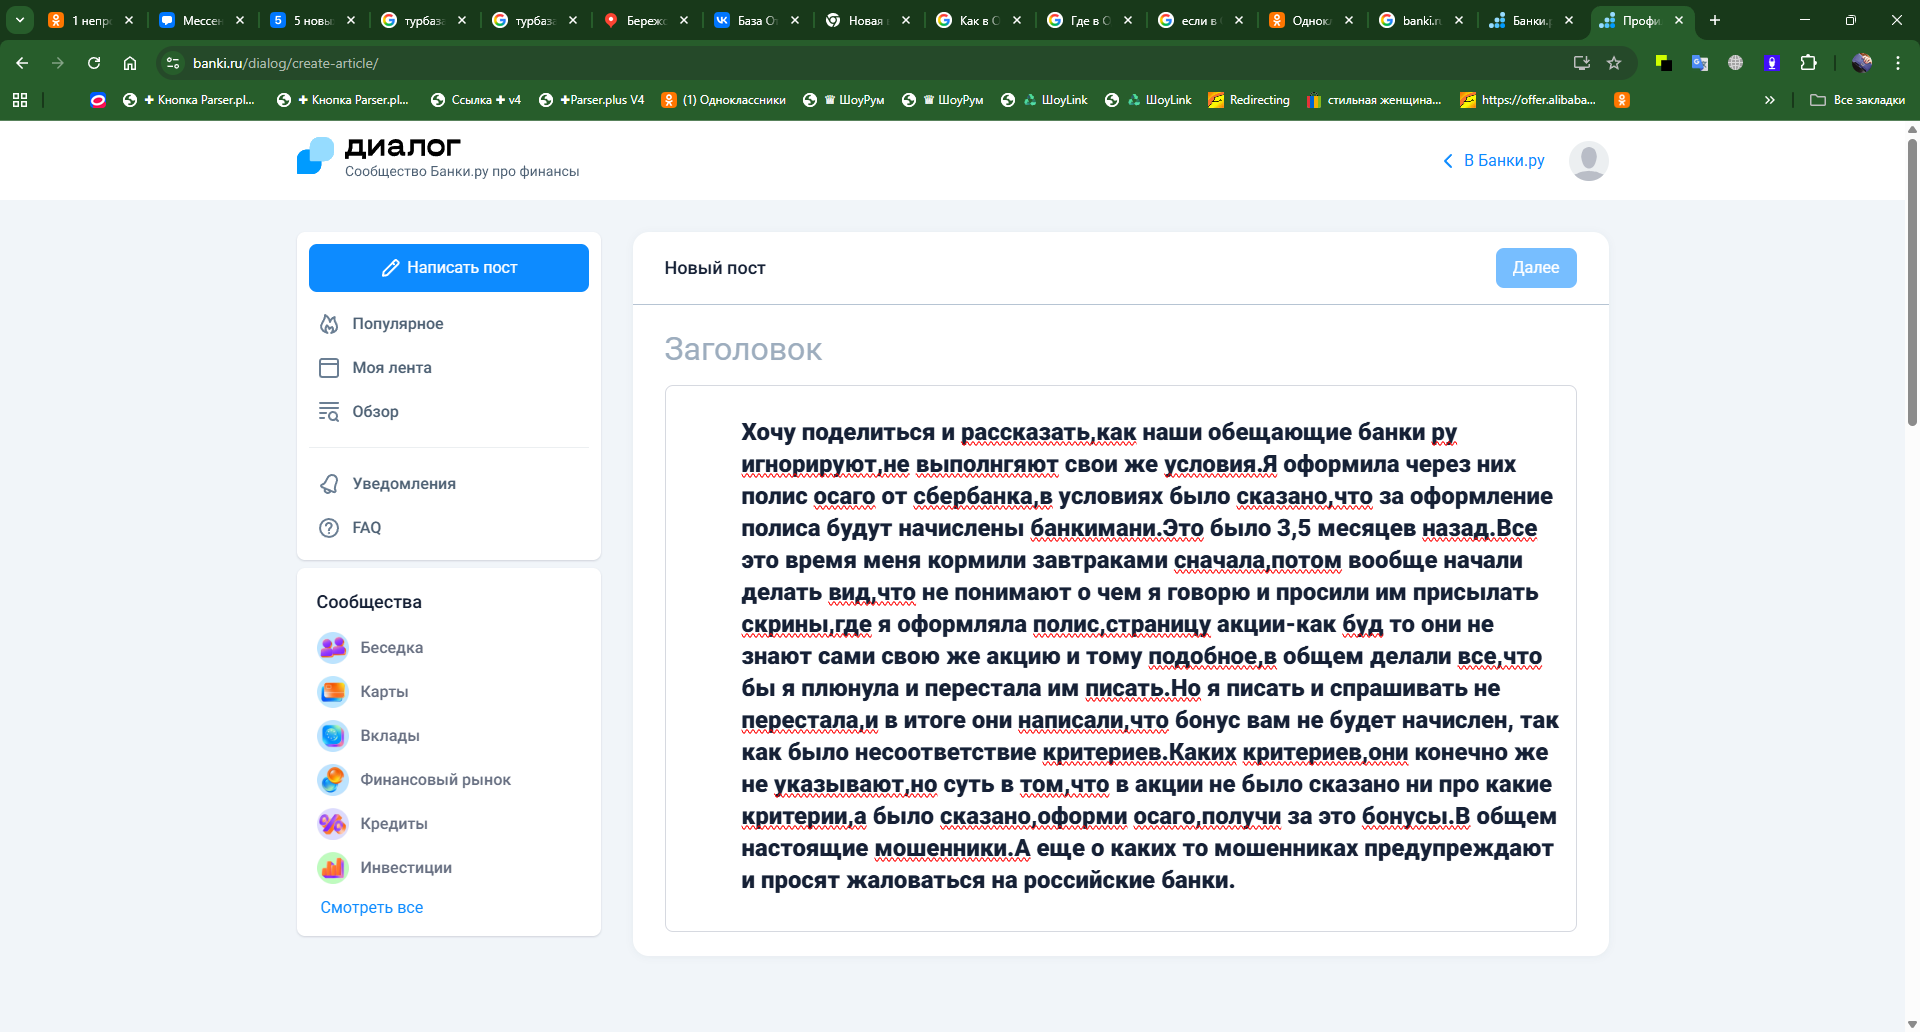1920x1032 pixels.
Task: Open the browser extensions puzzle icon
Action: pos(1808,63)
